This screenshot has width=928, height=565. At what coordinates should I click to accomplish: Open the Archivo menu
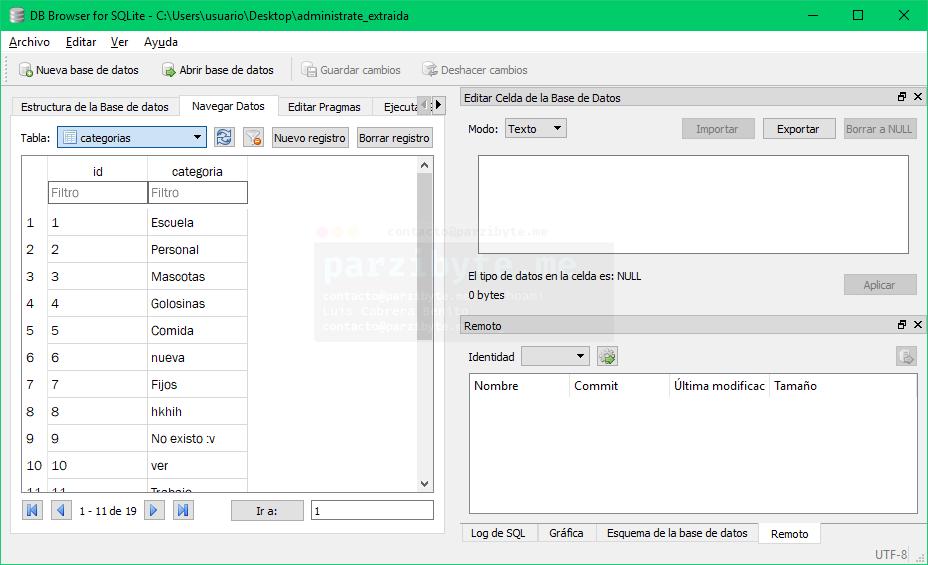tap(29, 42)
